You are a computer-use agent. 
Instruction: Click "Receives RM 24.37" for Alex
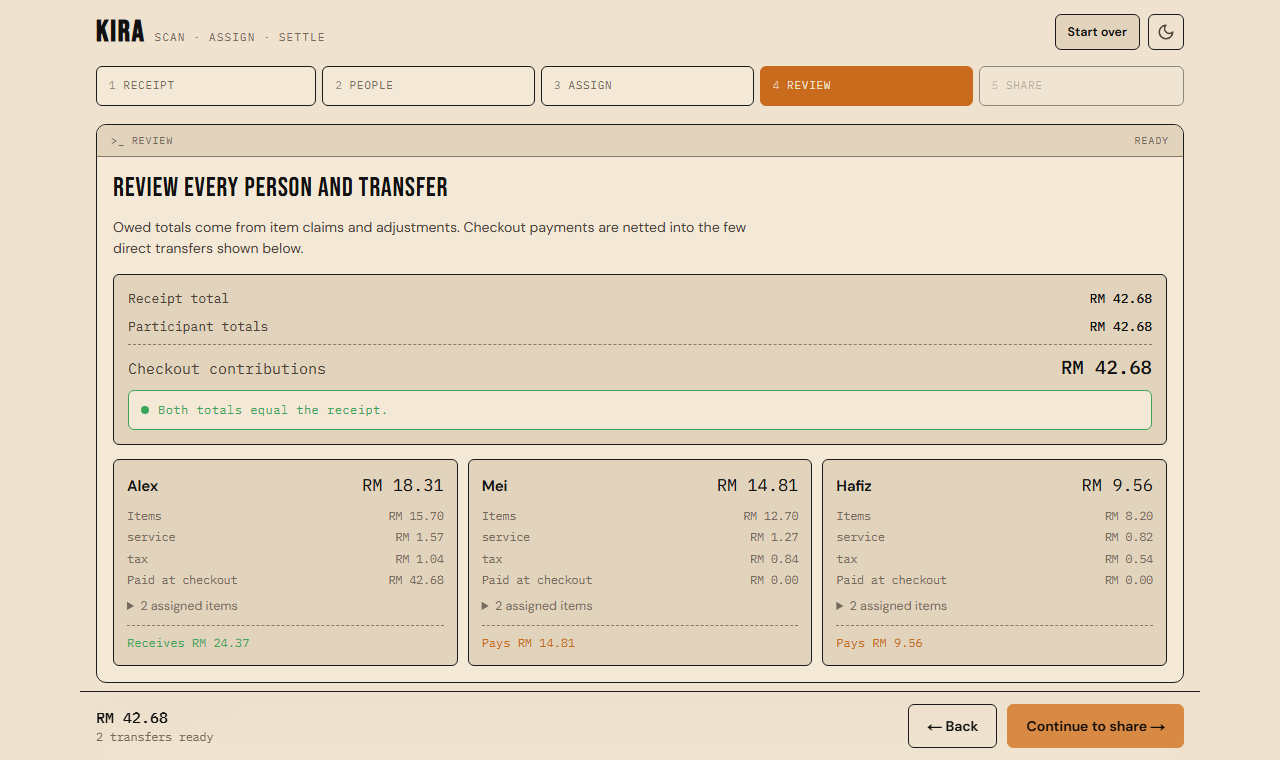(188, 643)
